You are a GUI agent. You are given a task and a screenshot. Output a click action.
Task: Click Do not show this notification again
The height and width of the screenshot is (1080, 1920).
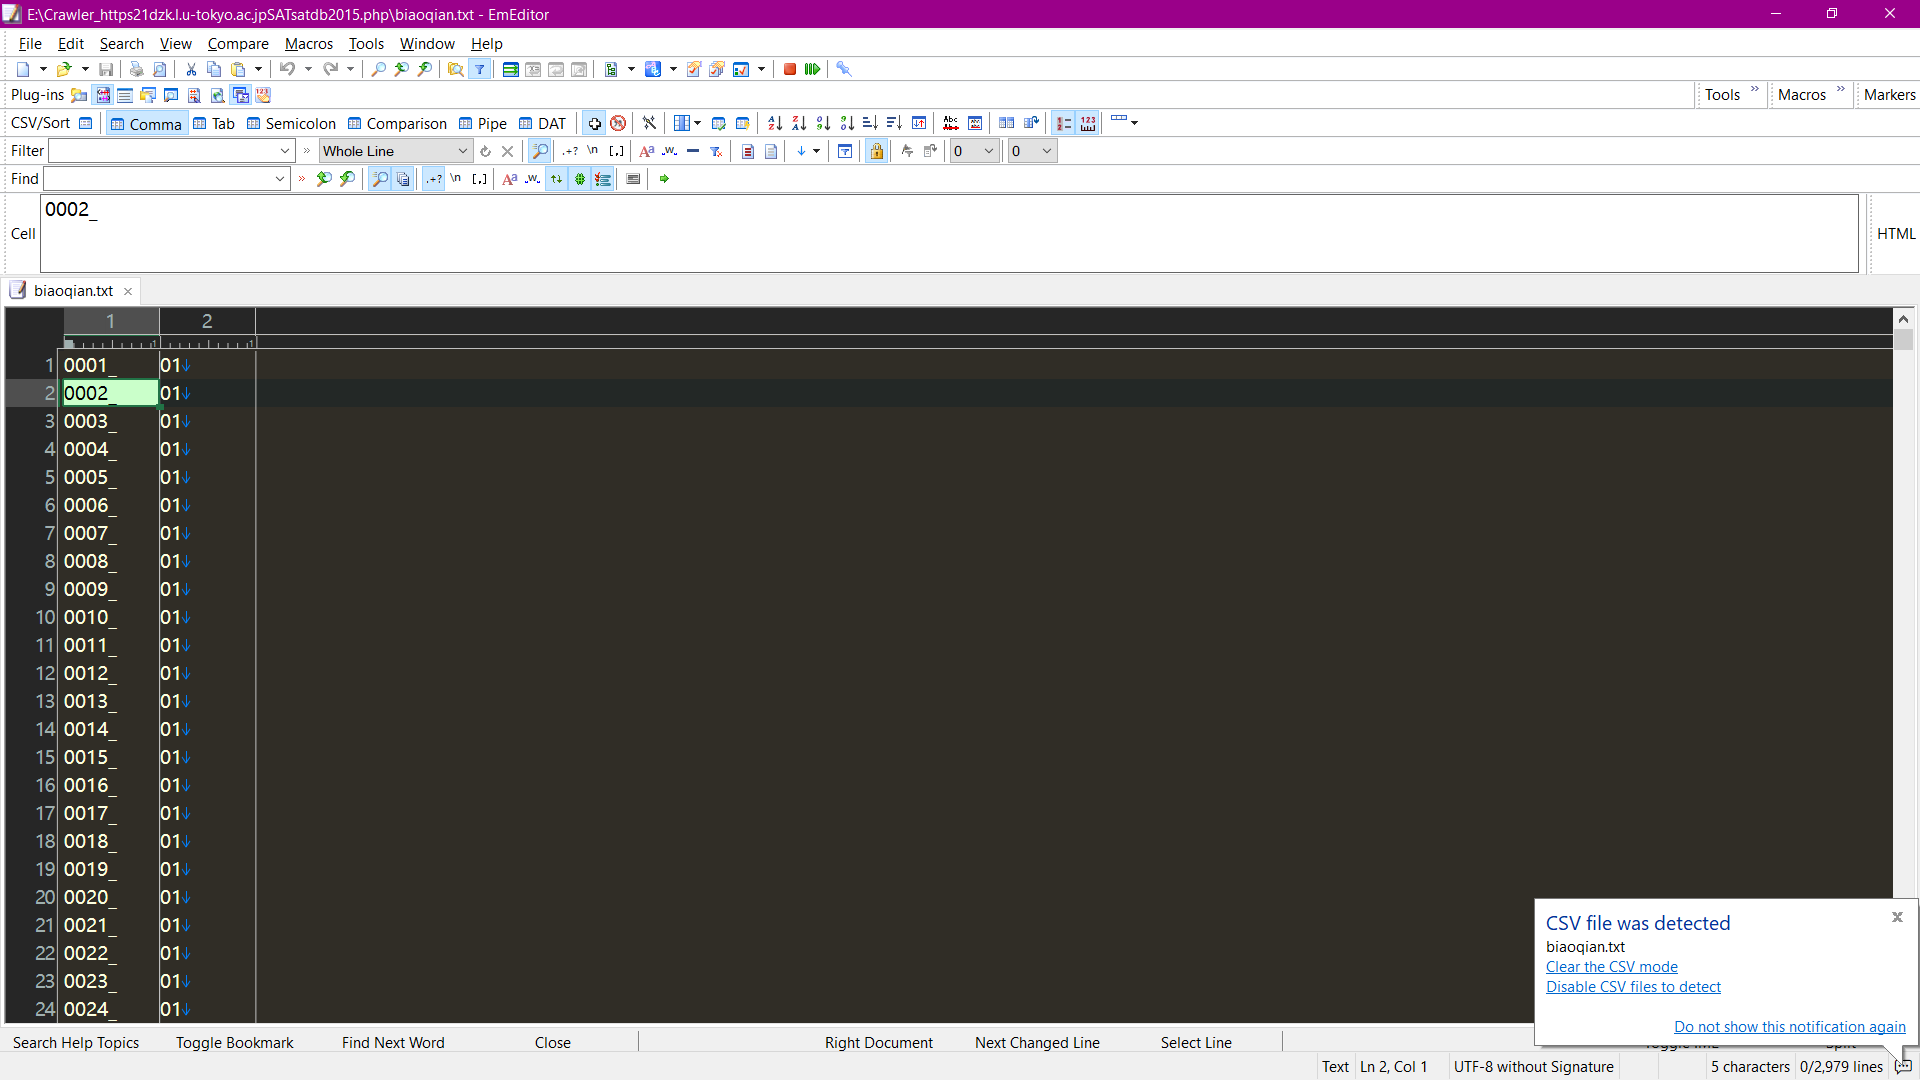(x=1789, y=1026)
